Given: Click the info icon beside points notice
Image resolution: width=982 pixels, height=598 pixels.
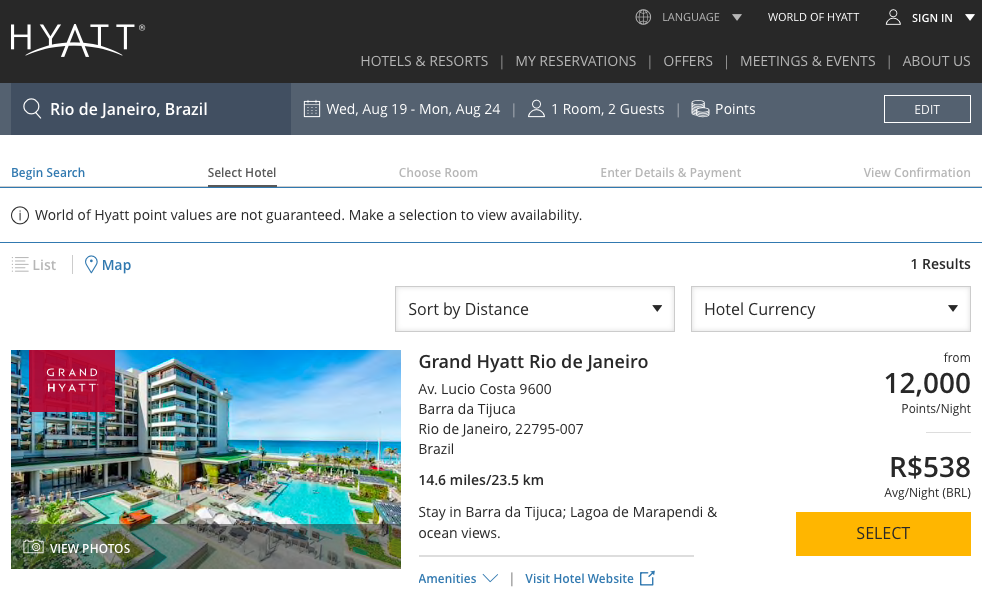Looking at the screenshot, I should [20, 215].
